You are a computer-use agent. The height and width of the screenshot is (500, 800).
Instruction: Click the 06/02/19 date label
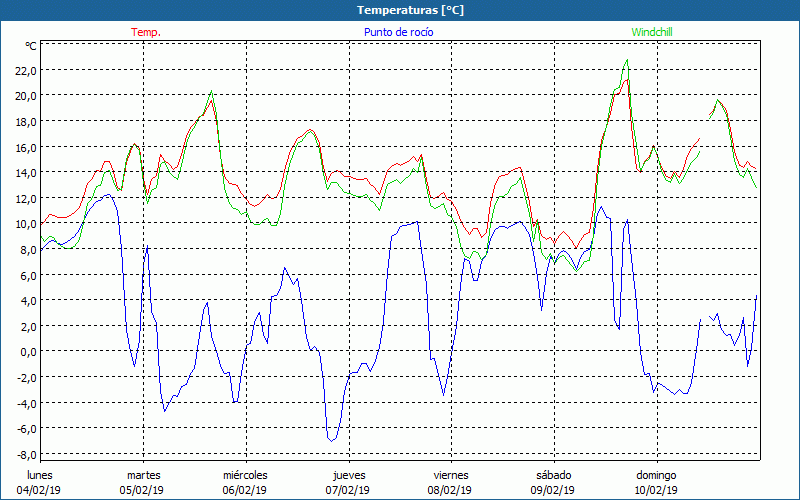(x=245, y=490)
